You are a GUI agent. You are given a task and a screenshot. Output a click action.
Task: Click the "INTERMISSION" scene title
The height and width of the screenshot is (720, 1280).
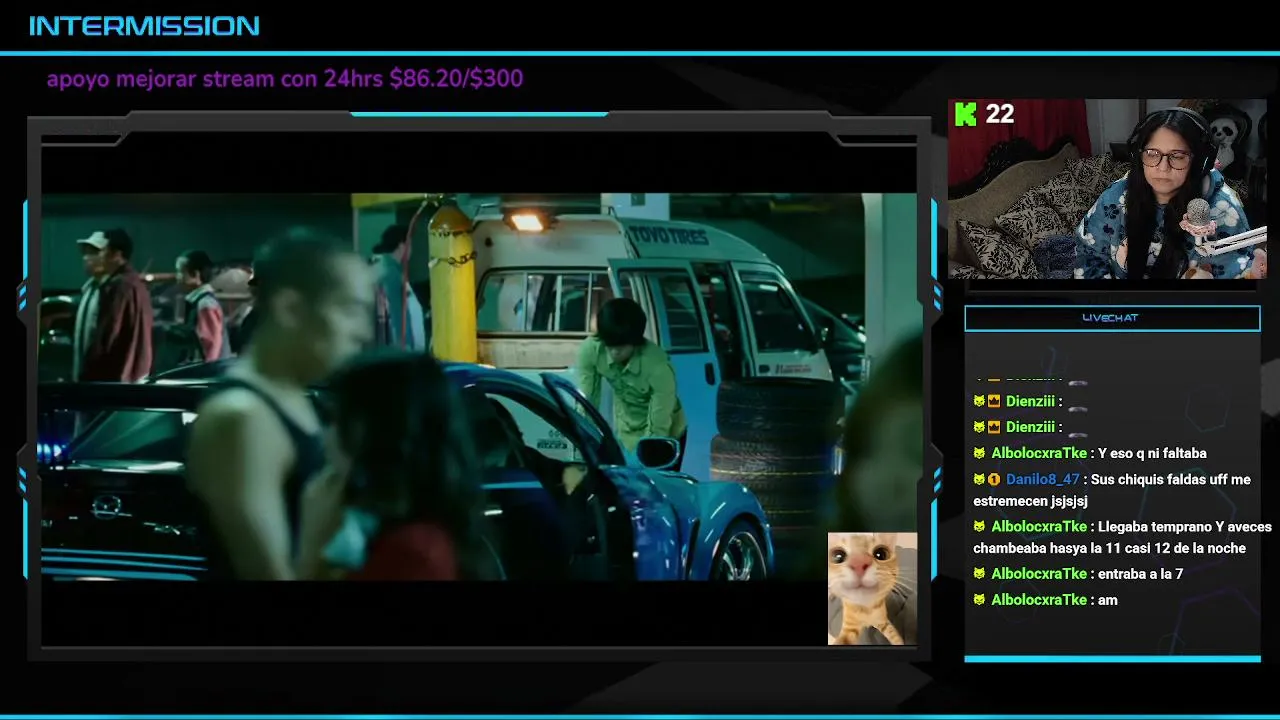[x=144, y=26]
